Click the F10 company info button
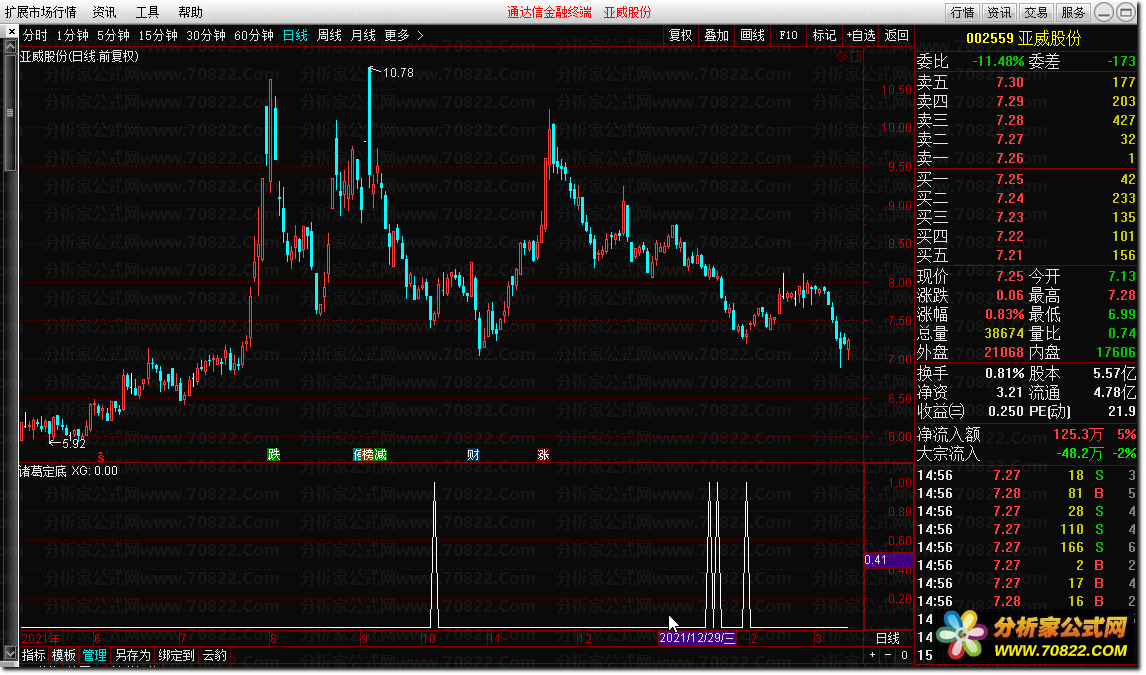Viewport: 1146px width, 675px height. pyautogui.click(x=788, y=35)
